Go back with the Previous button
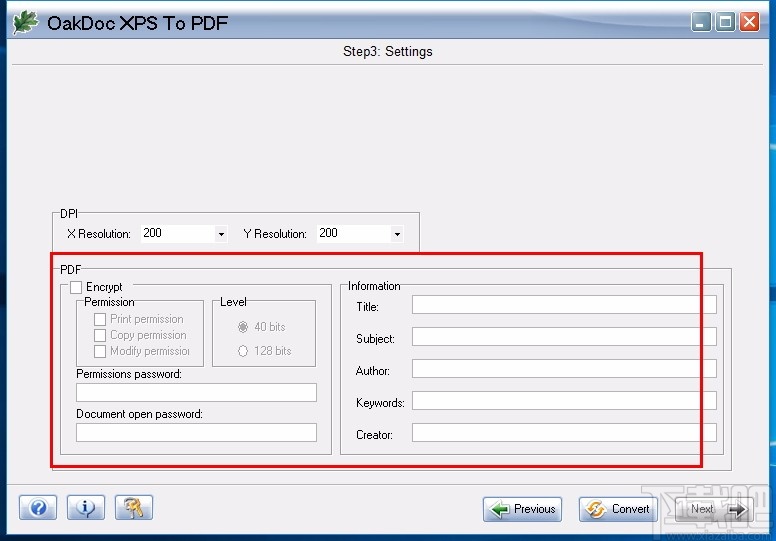The width and height of the screenshot is (776, 541). pos(522,509)
